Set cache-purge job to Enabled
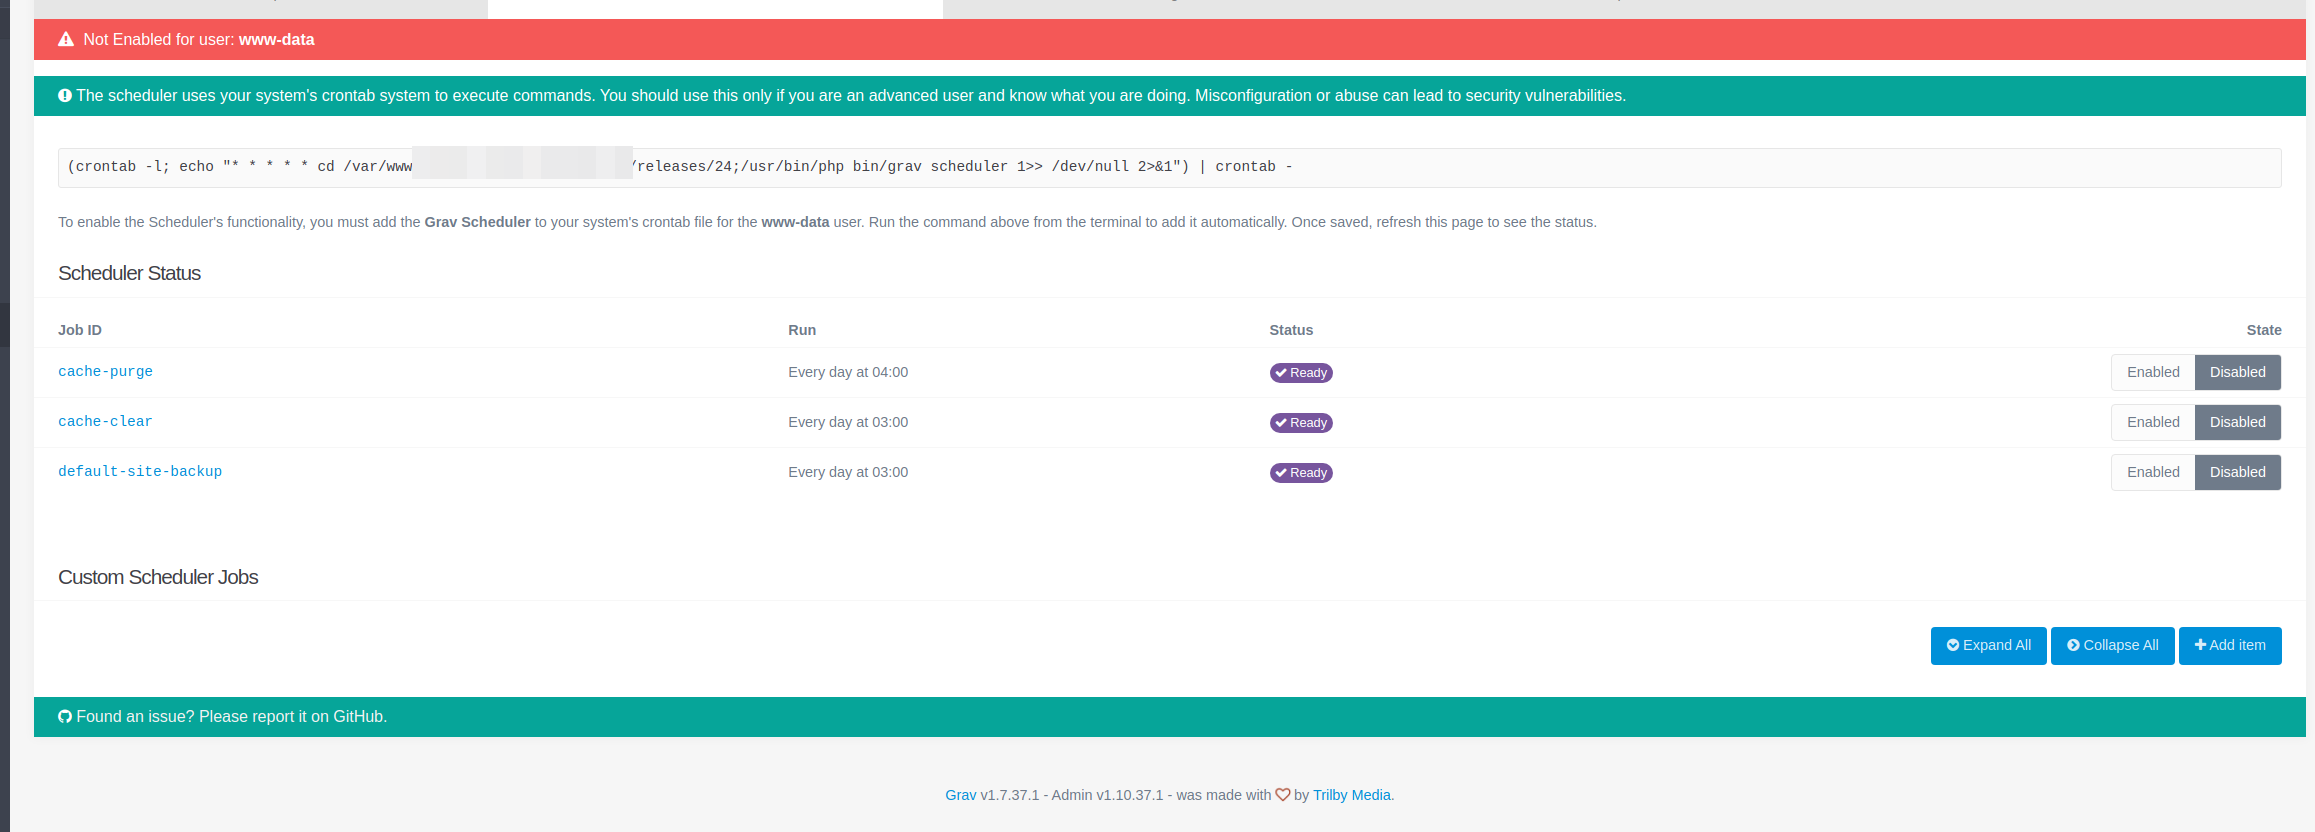 2153,372
